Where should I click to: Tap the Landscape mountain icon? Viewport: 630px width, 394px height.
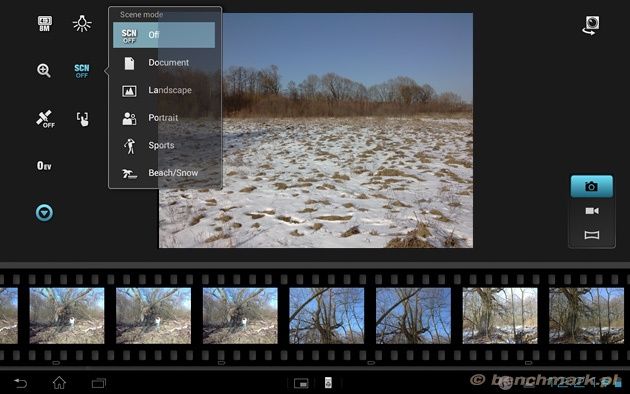(129, 91)
